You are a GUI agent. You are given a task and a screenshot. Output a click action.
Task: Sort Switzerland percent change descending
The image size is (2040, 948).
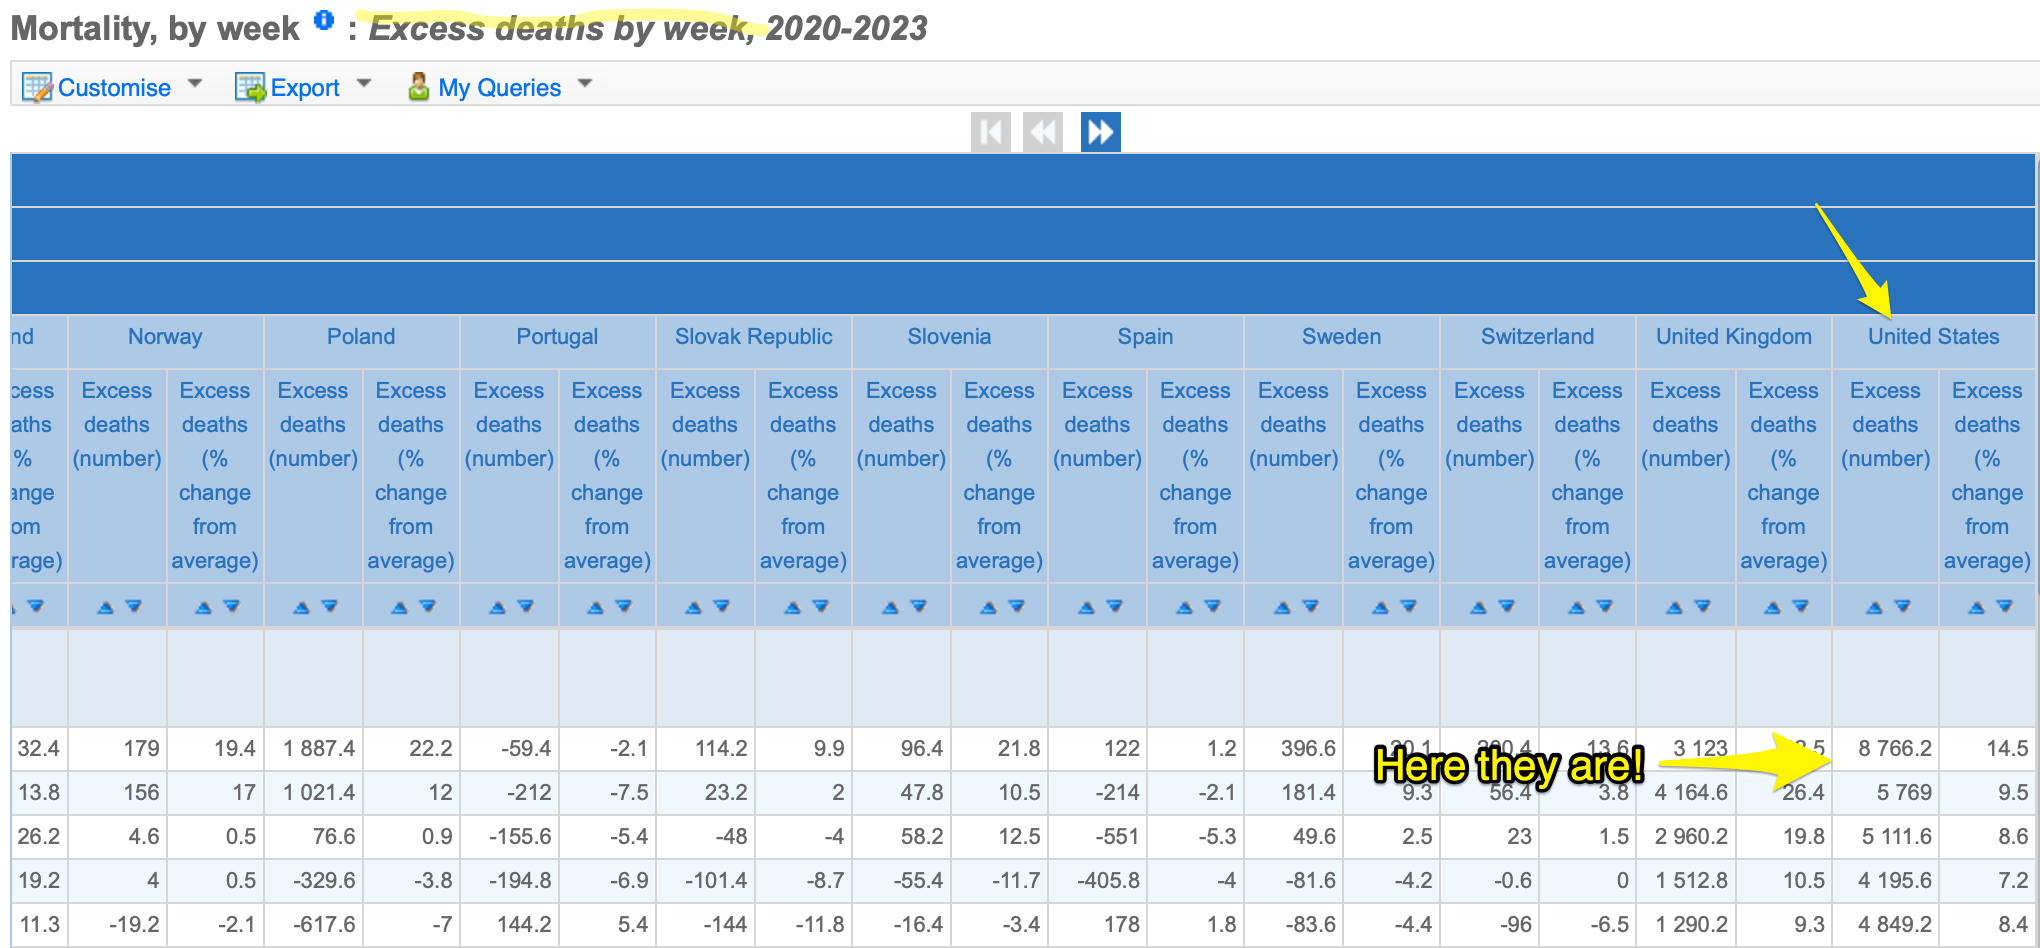pos(1604,606)
